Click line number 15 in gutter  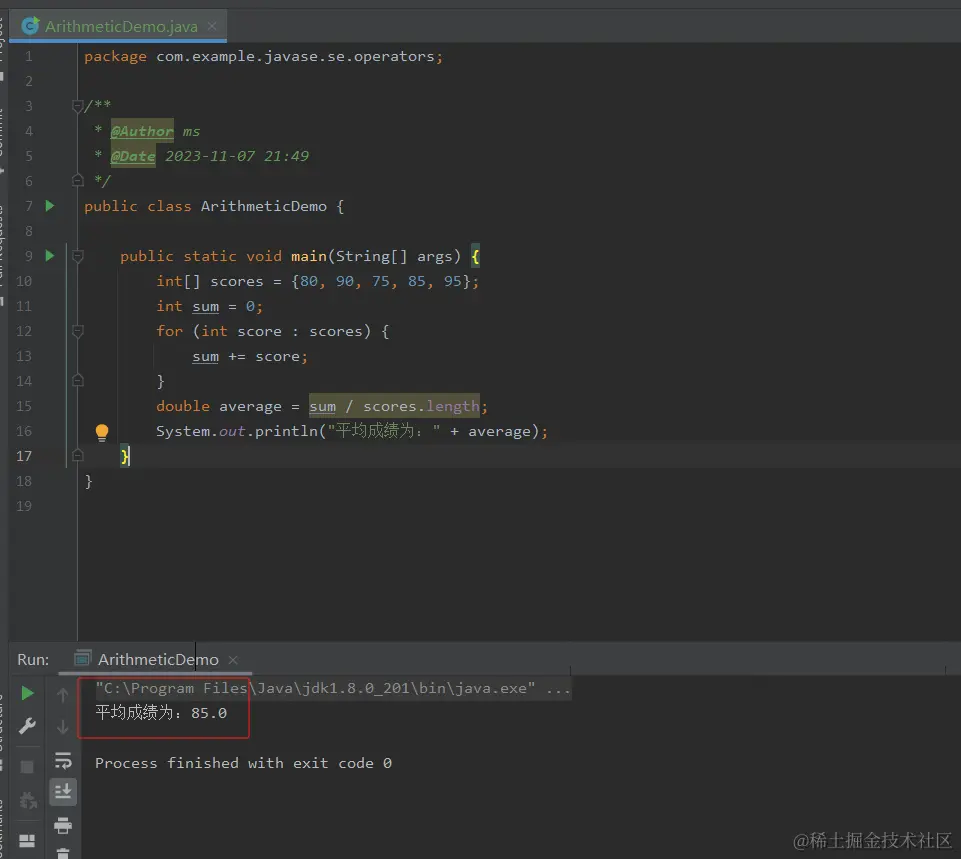24,406
